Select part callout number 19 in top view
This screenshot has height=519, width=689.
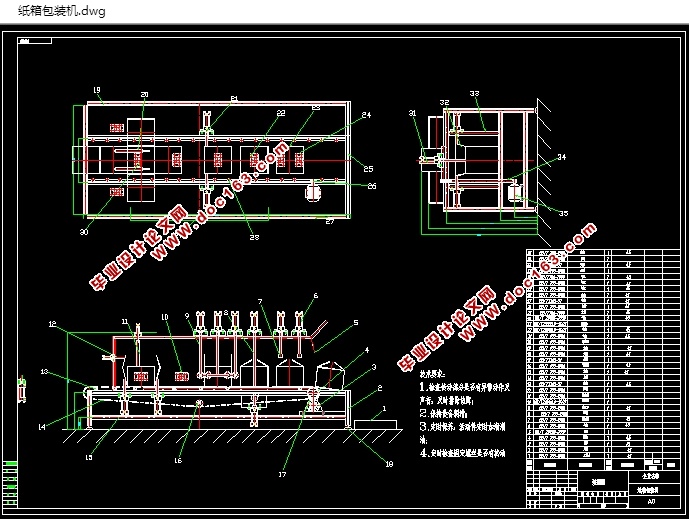[x=97, y=90]
